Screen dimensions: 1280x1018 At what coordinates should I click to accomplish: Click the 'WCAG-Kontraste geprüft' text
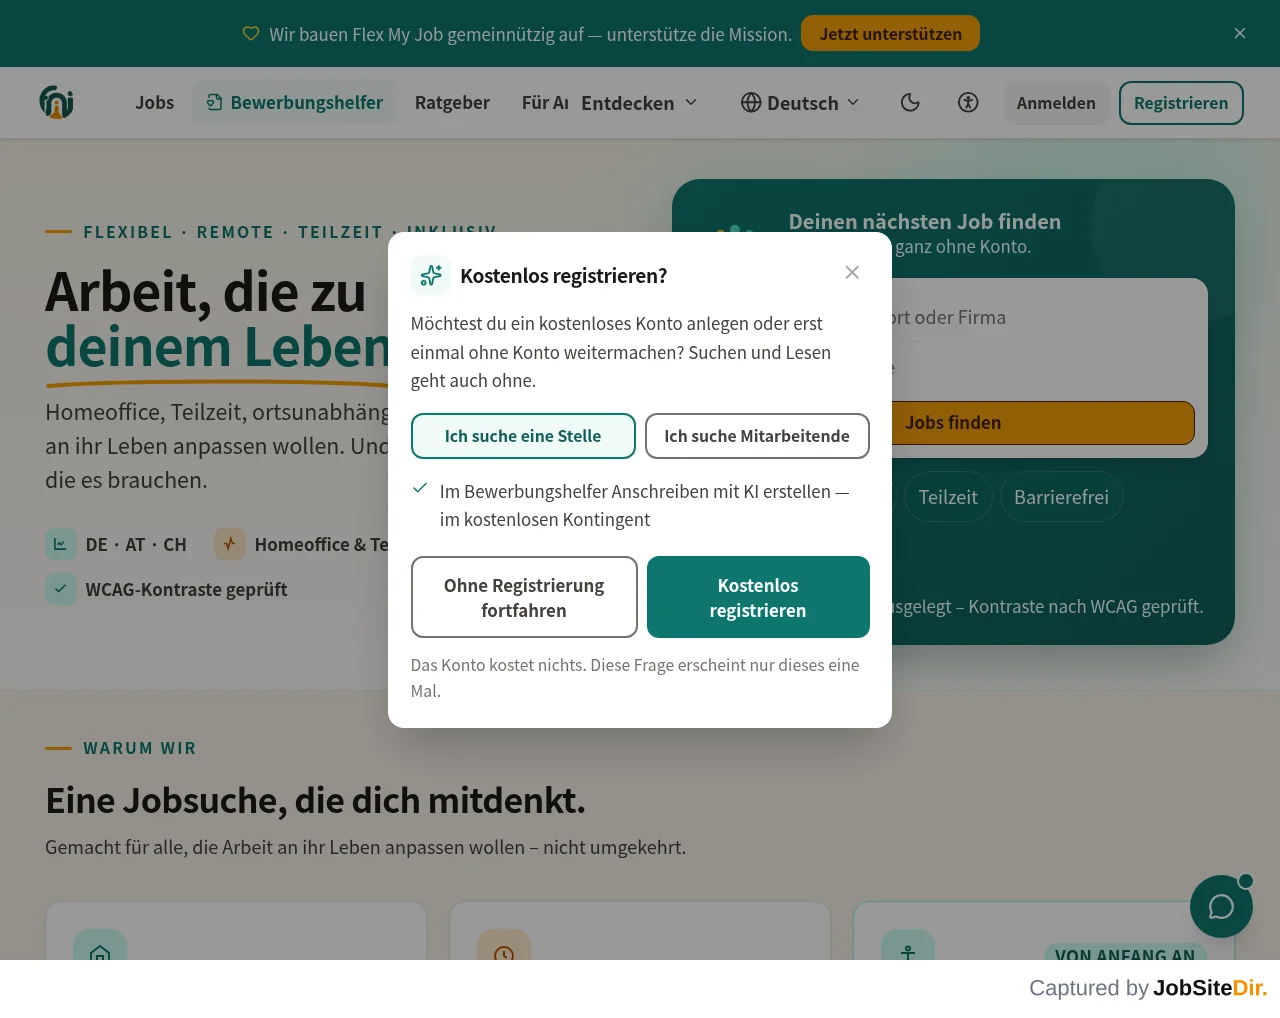click(x=186, y=589)
